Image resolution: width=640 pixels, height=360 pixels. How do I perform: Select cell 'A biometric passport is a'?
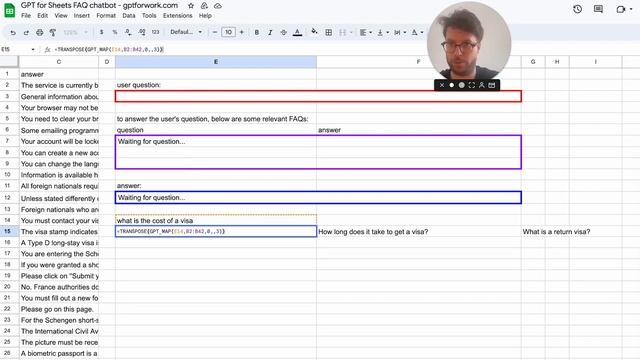tap(59, 353)
